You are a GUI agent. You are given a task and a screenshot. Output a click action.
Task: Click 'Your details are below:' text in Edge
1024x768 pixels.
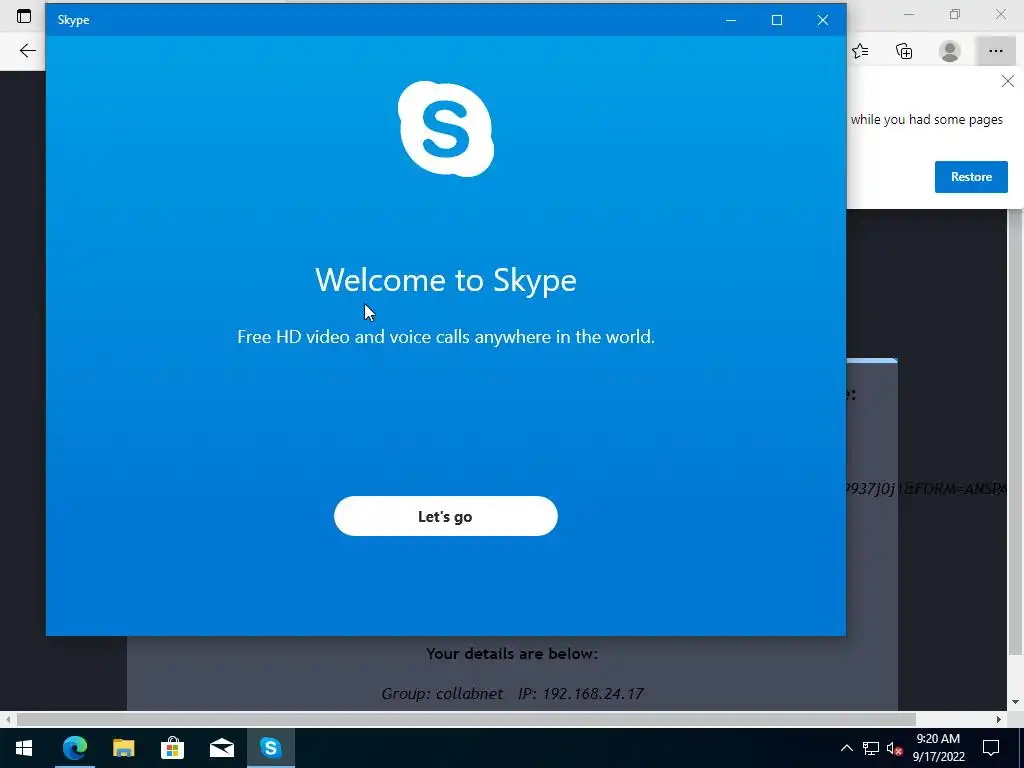click(511, 654)
